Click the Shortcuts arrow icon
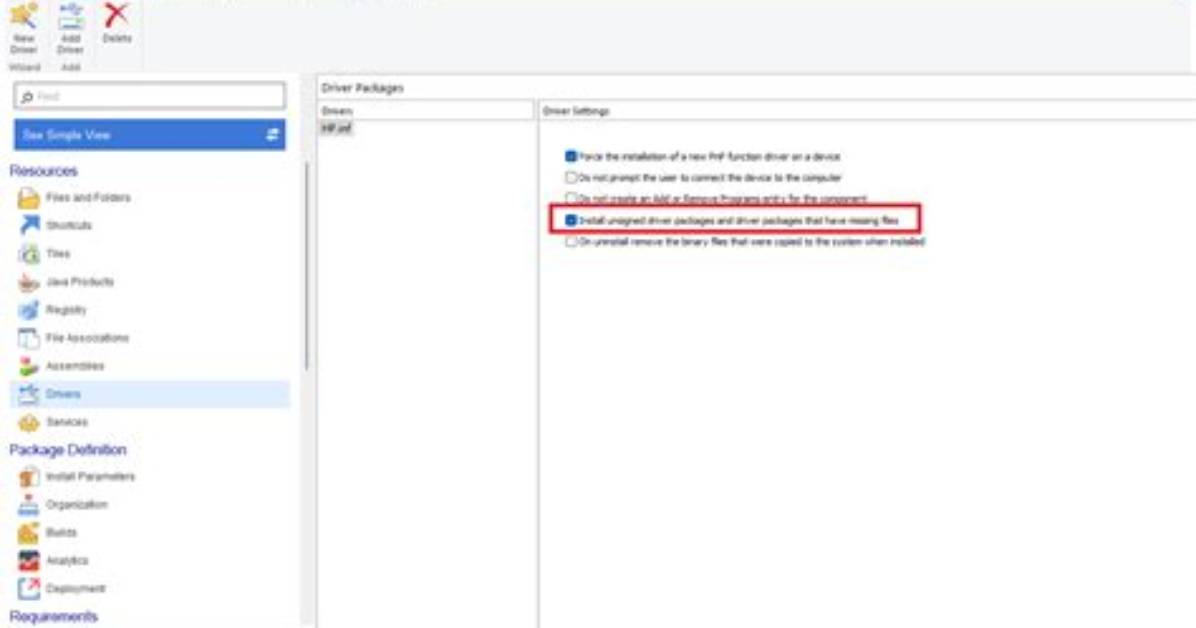 pos(28,225)
